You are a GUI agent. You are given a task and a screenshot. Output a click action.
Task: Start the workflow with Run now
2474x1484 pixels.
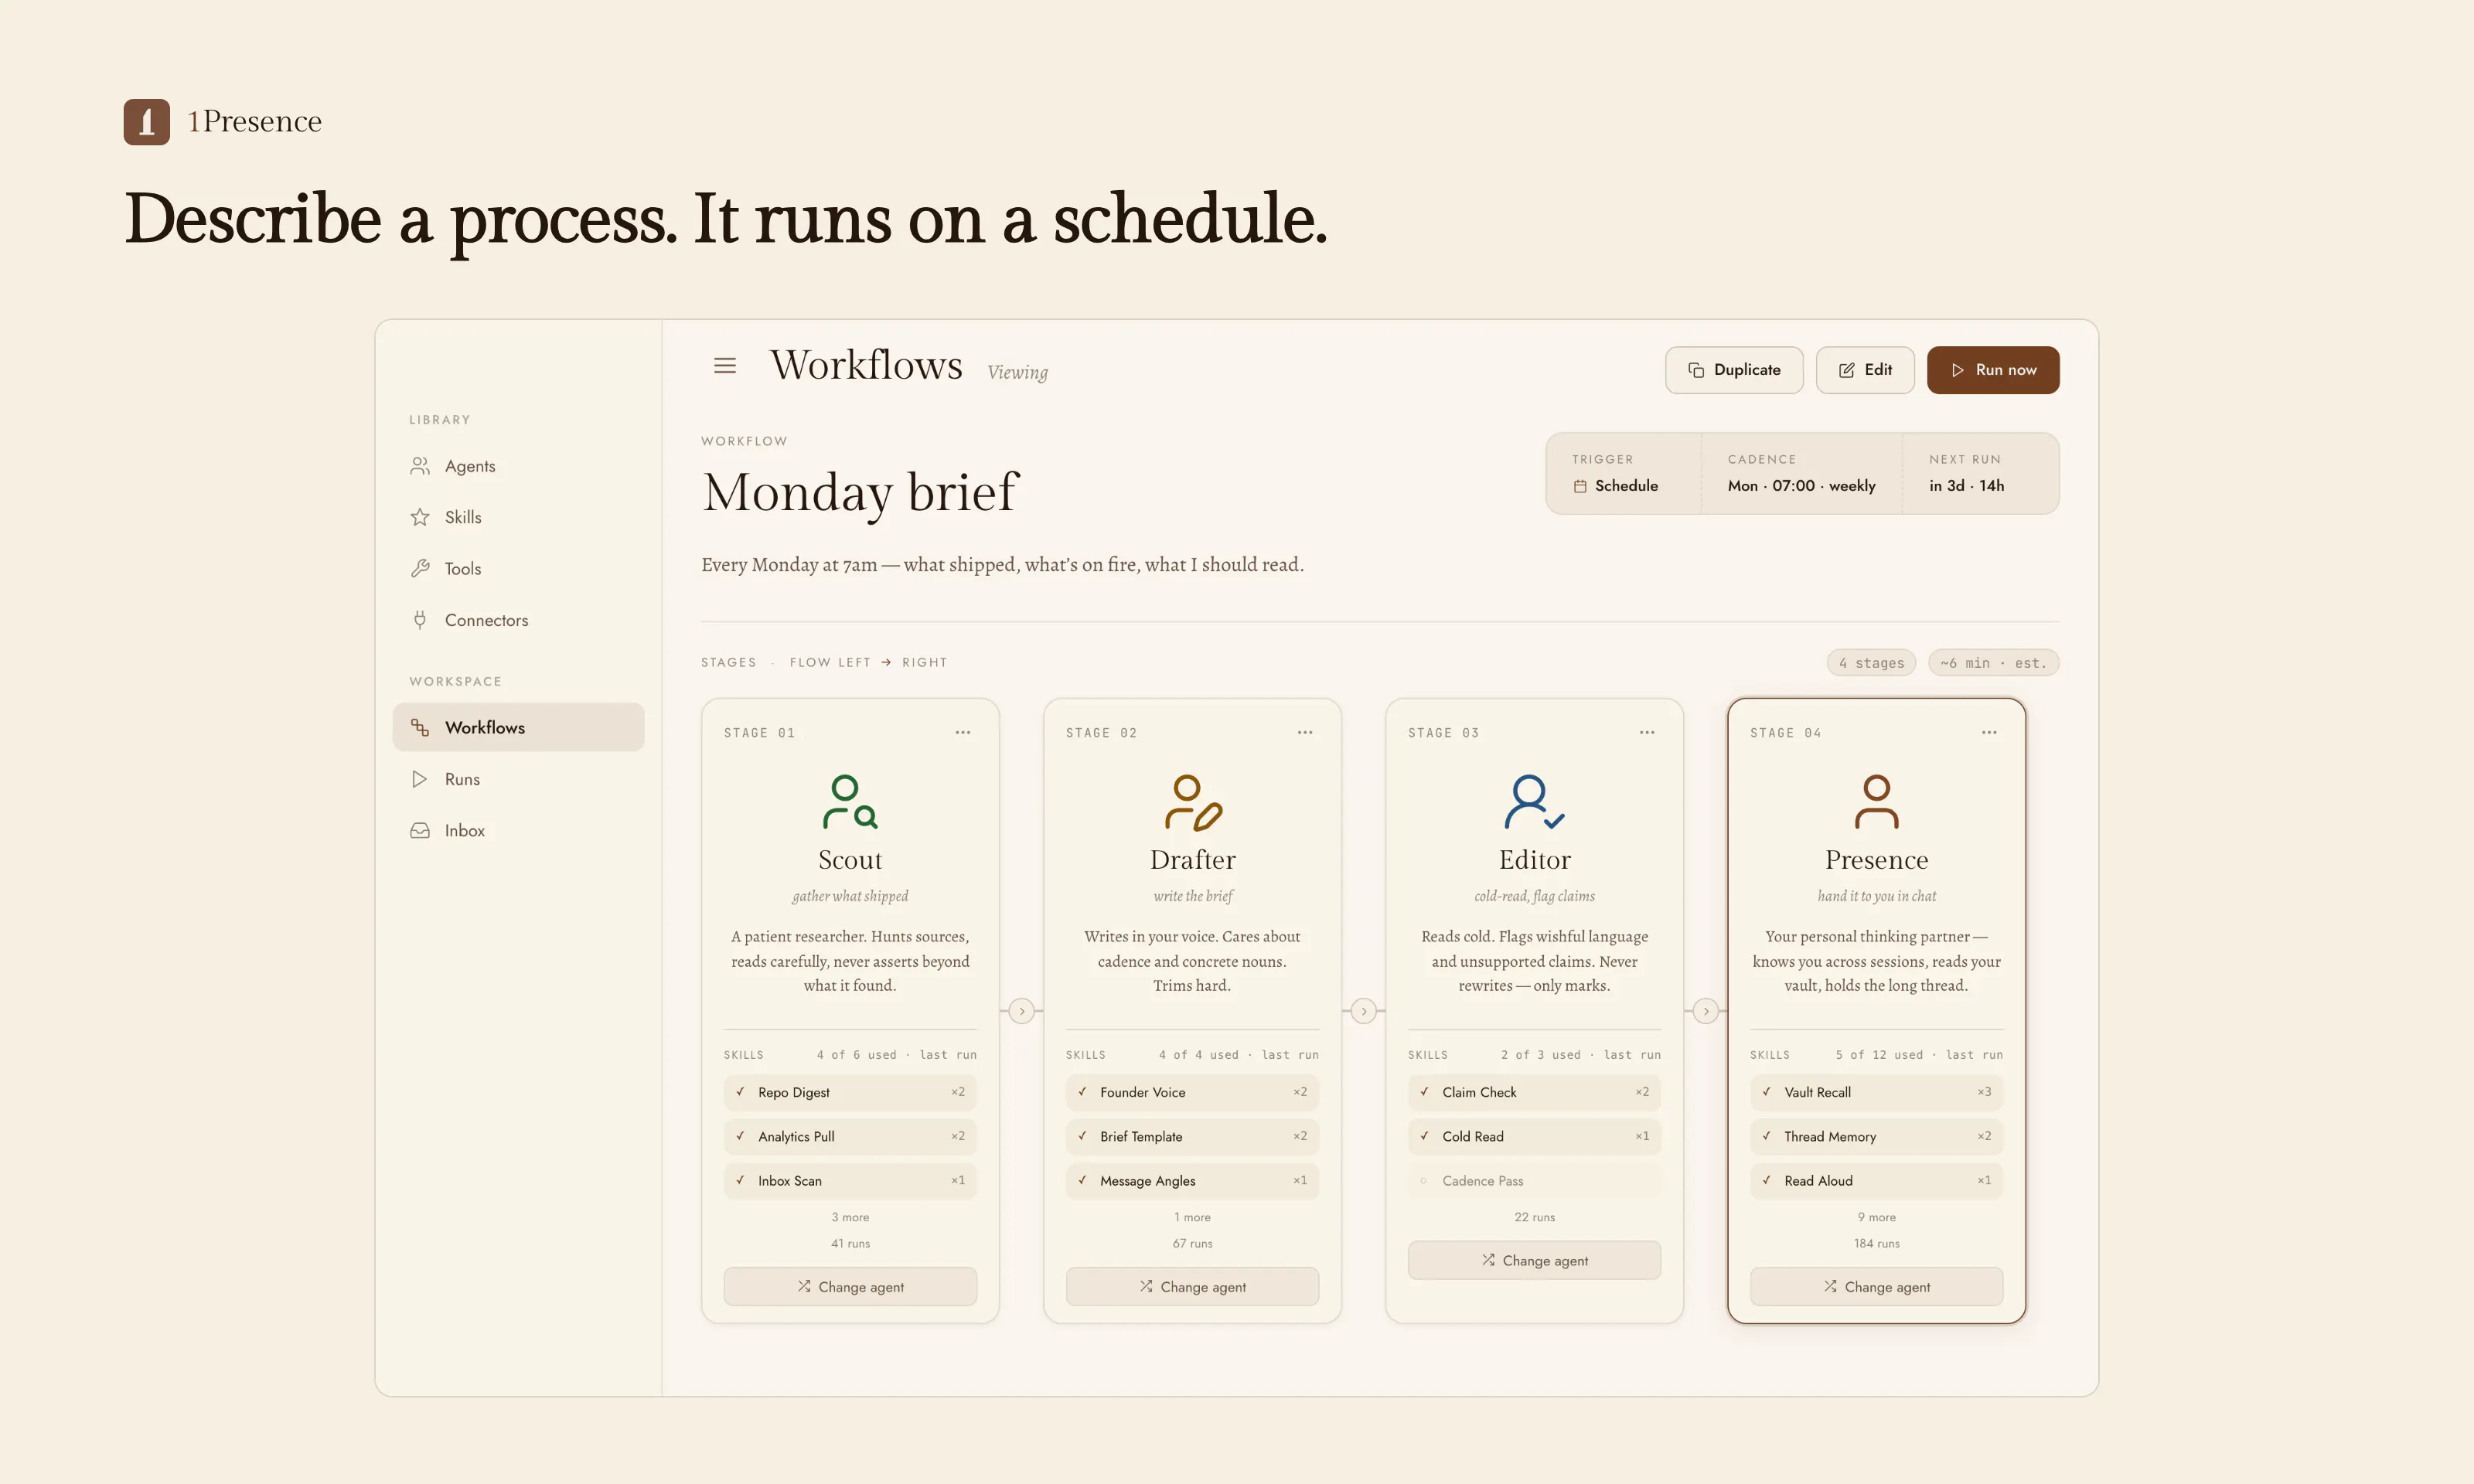click(x=1993, y=370)
